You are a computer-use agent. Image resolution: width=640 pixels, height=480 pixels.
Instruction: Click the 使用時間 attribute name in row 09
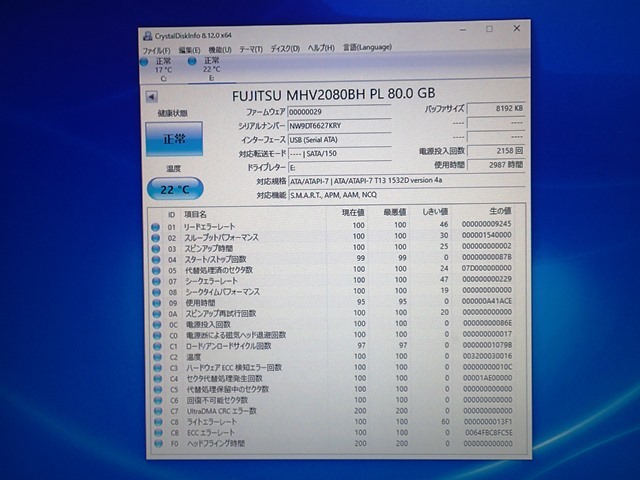click(x=200, y=303)
